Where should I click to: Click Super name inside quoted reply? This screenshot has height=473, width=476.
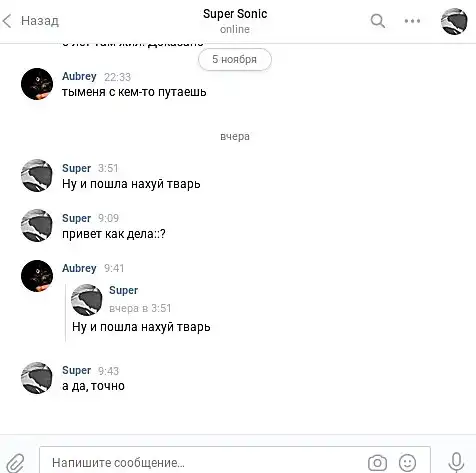123,290
